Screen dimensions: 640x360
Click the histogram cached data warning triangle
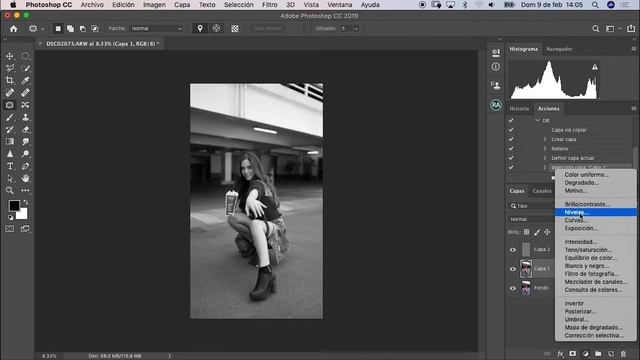[x=595, y=67]
